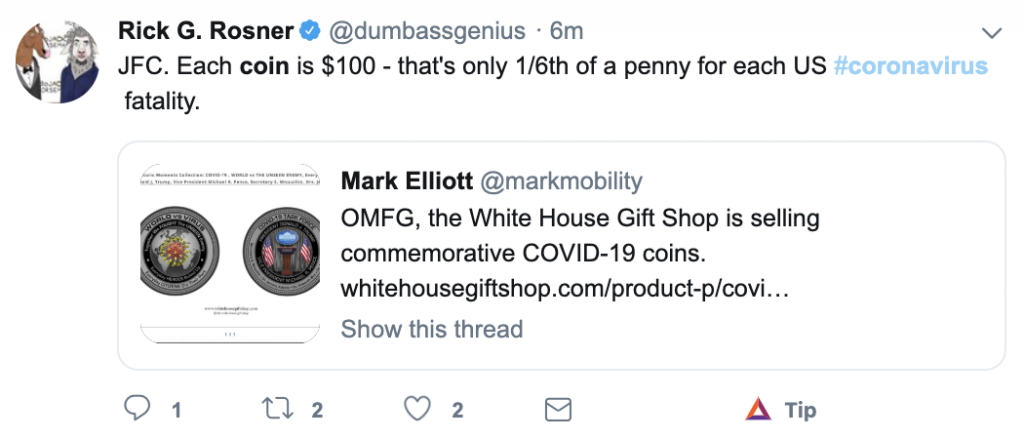Click the @markmobility handle
1024x439 pixels.
tap(562, 181)
